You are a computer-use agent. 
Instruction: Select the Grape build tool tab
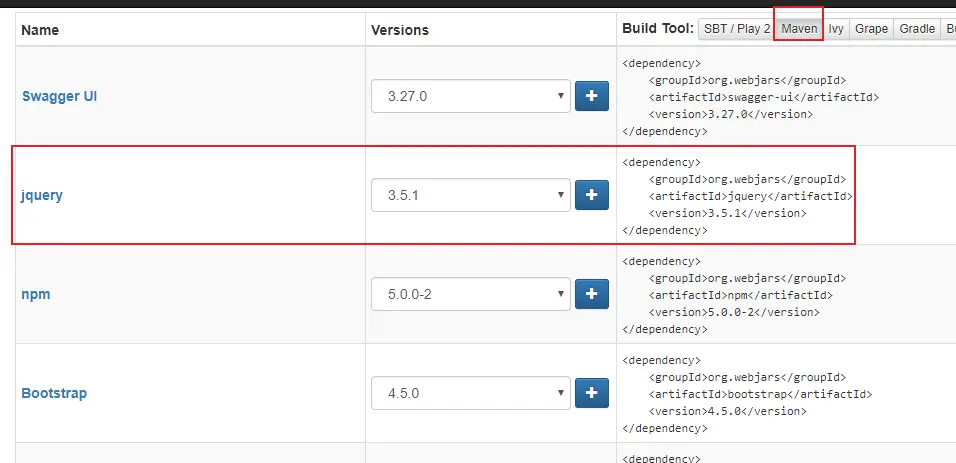(871, 29)
